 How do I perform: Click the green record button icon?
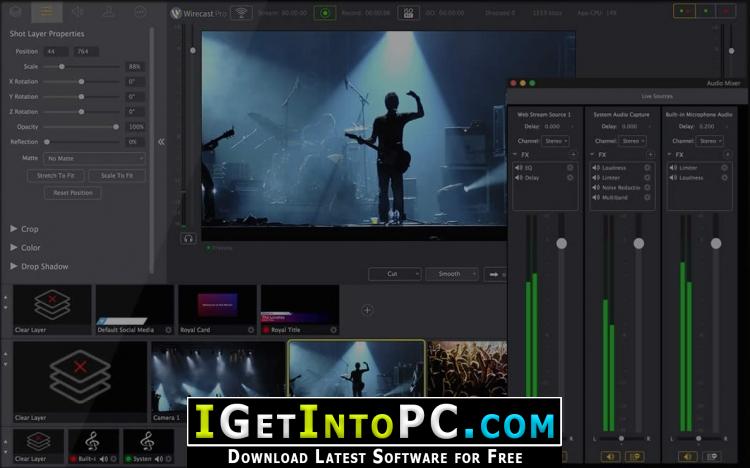click(325, 13)
